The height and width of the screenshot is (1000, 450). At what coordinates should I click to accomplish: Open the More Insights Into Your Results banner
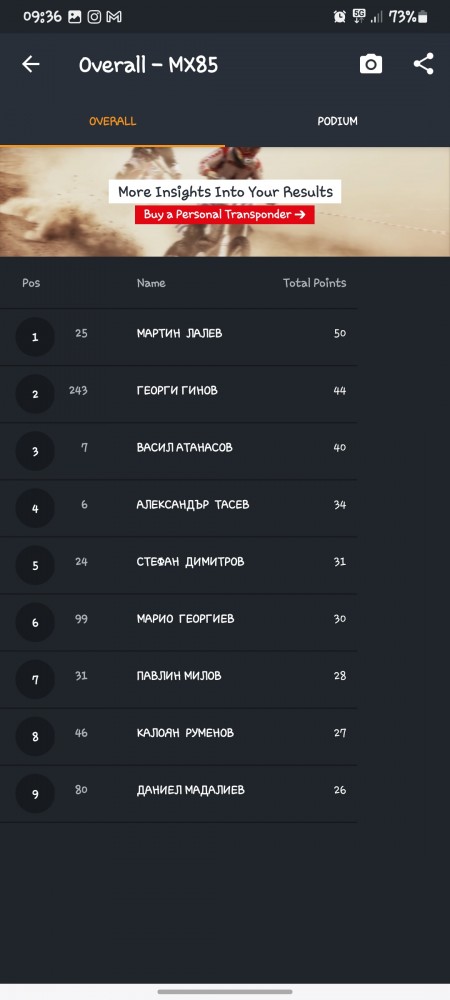pyautogui.click(x=225, y=202)
